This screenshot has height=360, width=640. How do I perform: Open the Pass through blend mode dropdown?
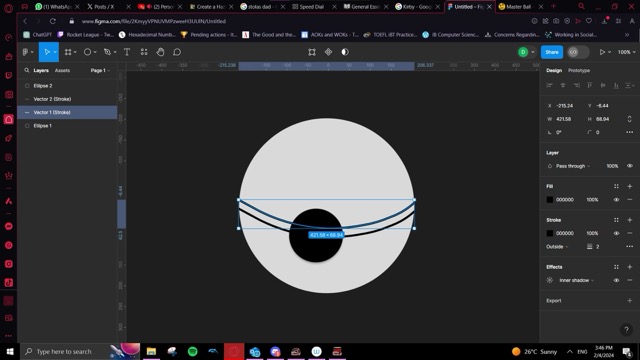click(573, 166)
